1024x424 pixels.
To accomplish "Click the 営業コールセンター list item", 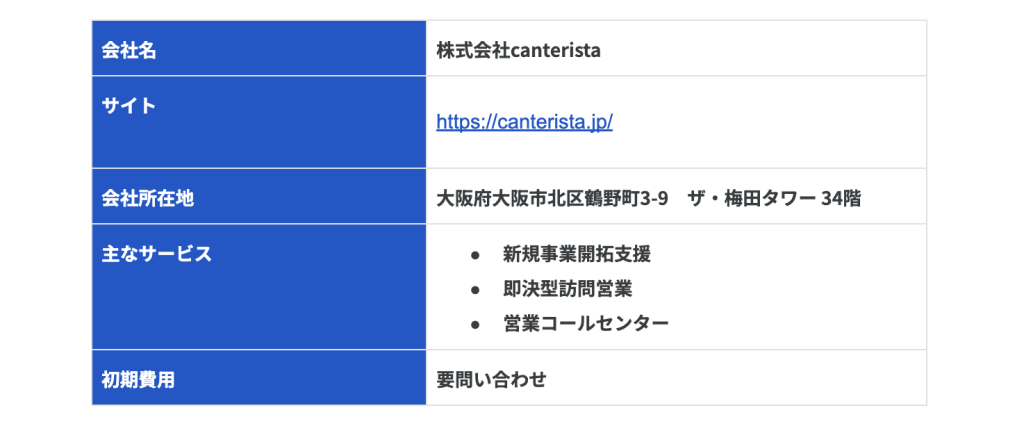I will [x=586, y=323].
